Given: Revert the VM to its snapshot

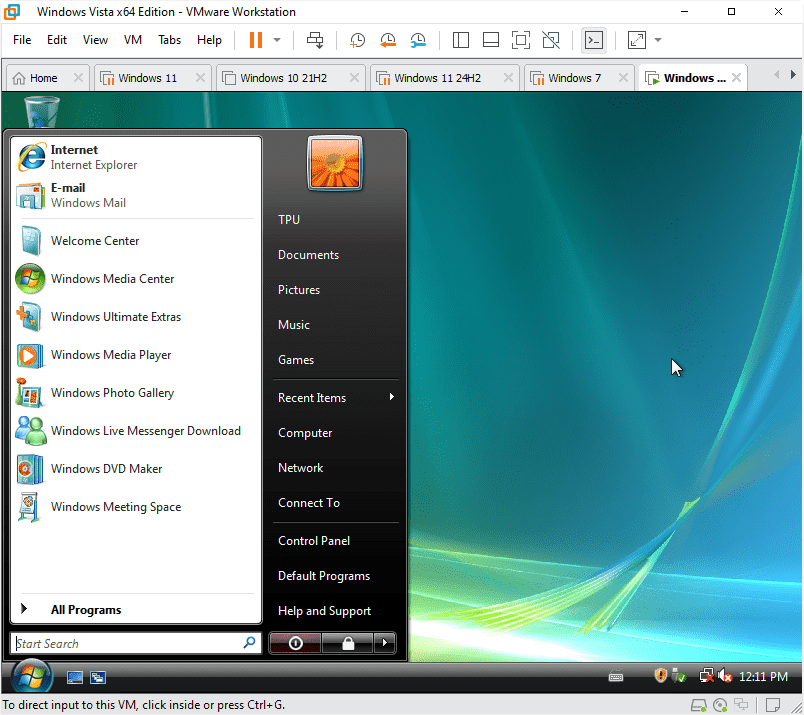Looking at the screenshot, I should (x=387, y=40).
